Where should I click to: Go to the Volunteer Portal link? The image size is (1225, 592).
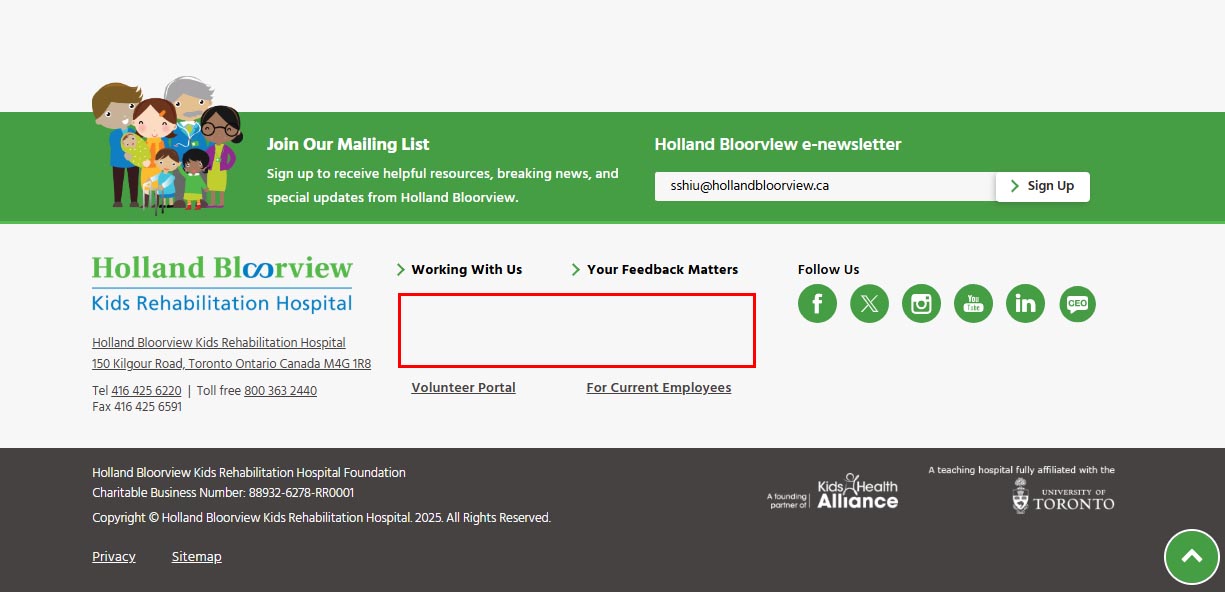coord(463,388)
